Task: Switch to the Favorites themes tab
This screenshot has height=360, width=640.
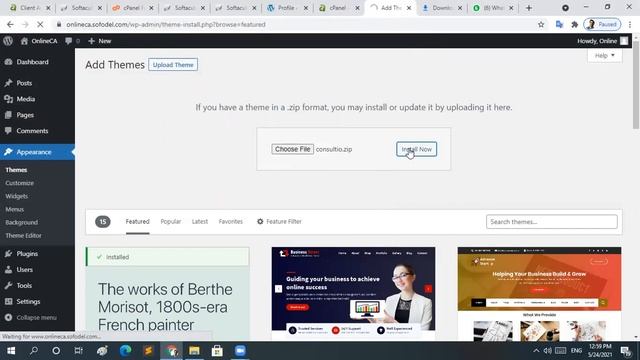Action: point(231,221)
